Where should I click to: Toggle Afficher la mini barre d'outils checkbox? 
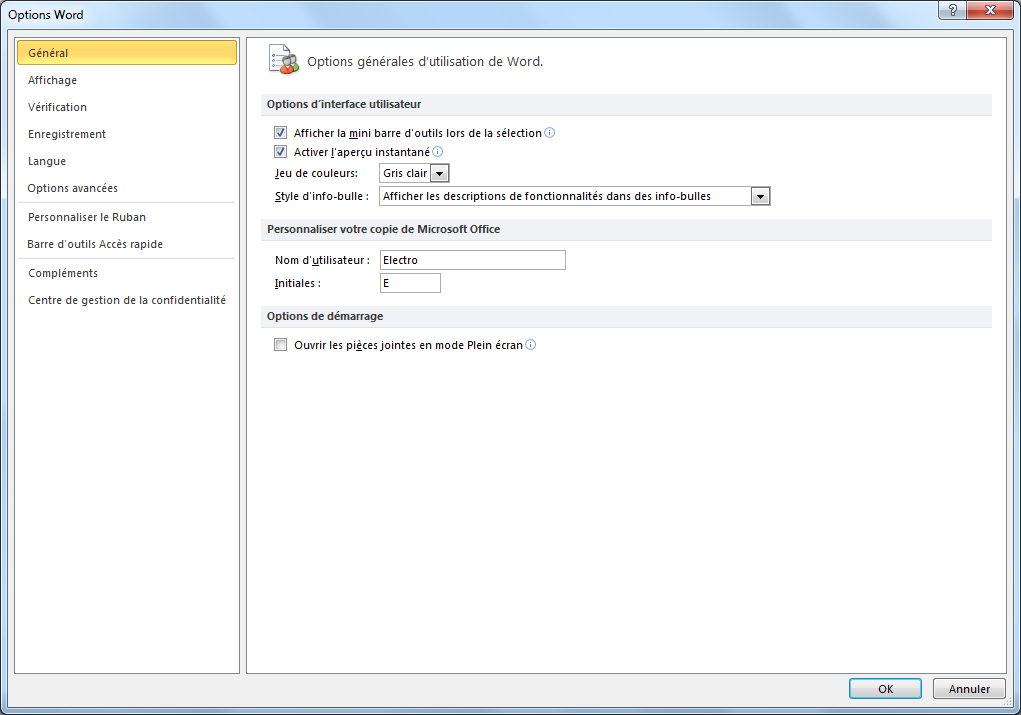click(280, 132)
